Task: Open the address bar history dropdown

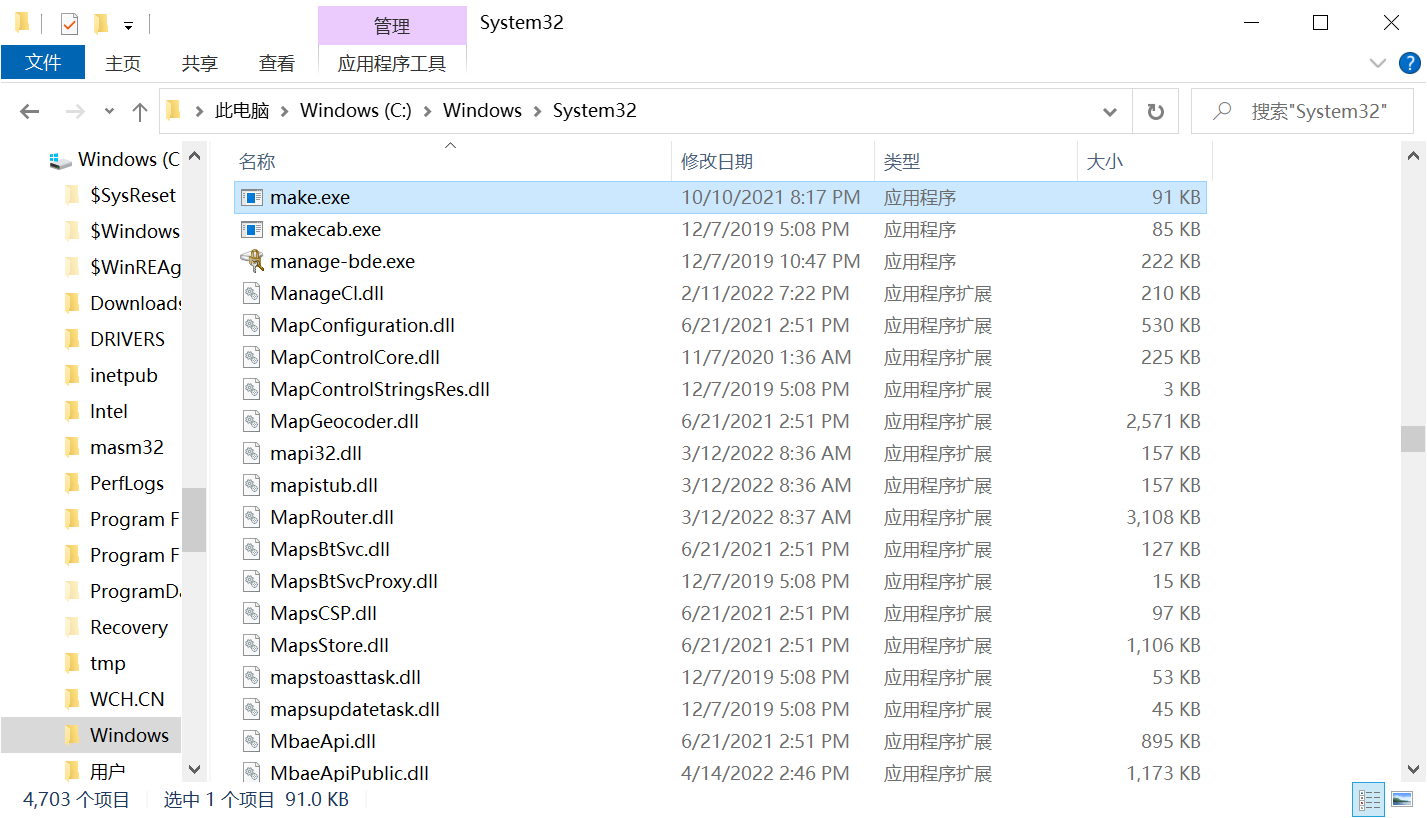Action: [x=1110, y=111]
